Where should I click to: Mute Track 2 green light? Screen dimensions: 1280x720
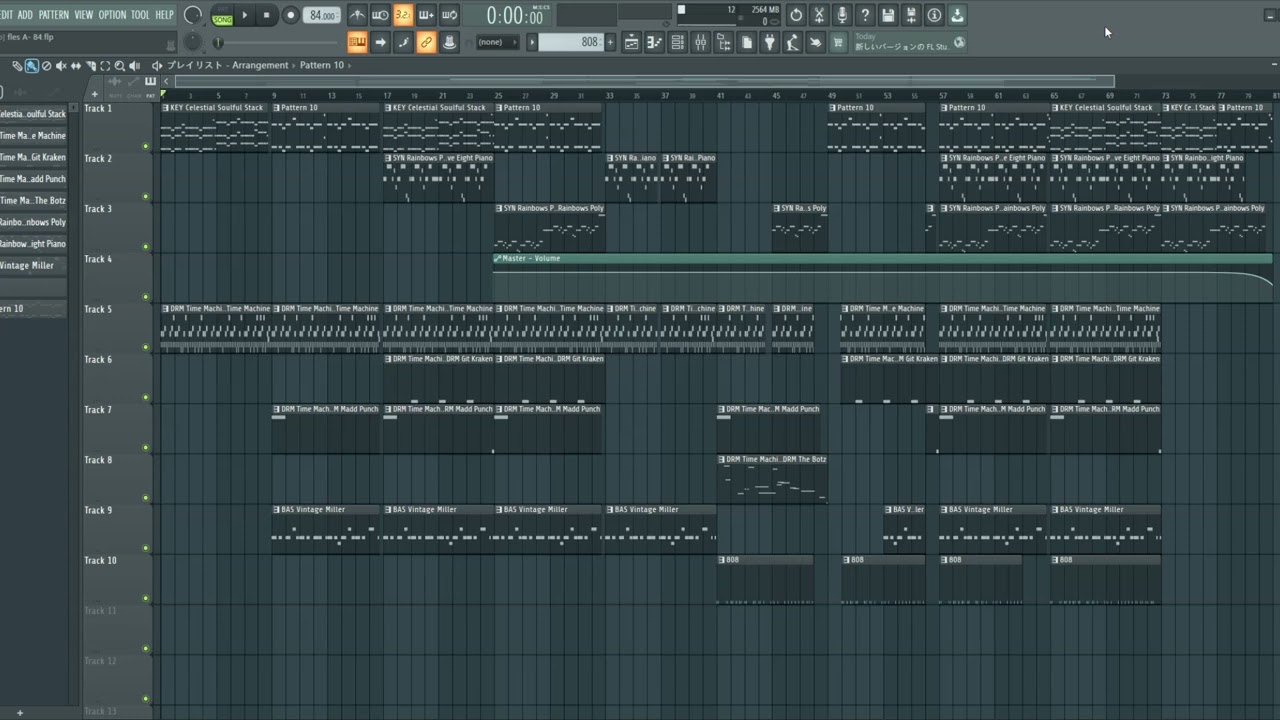click(x=146, y=196)
